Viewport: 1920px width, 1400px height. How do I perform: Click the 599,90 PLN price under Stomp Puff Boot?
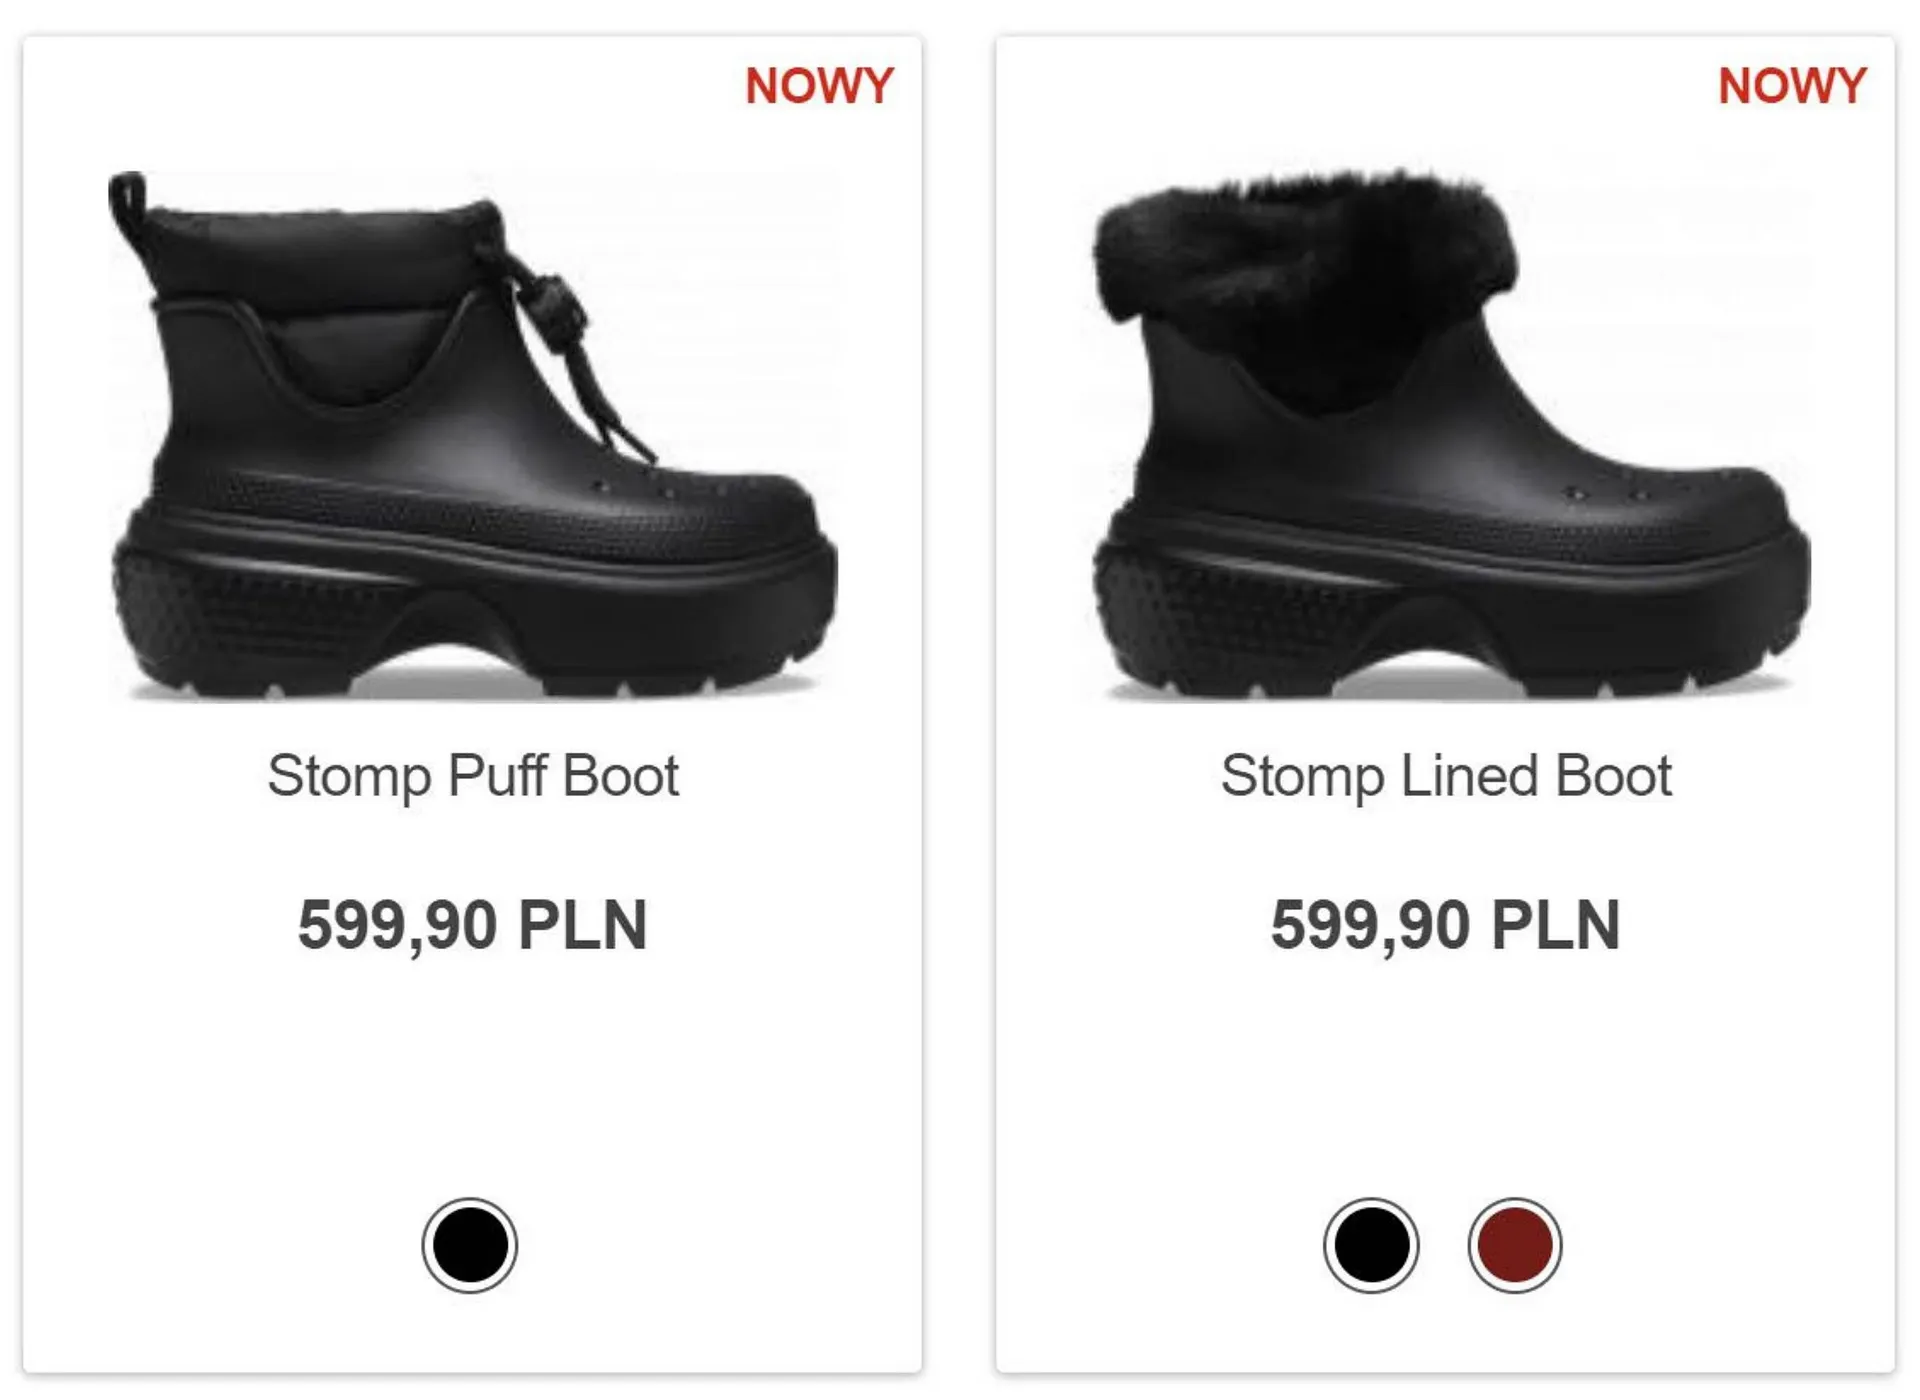[472, 925]
